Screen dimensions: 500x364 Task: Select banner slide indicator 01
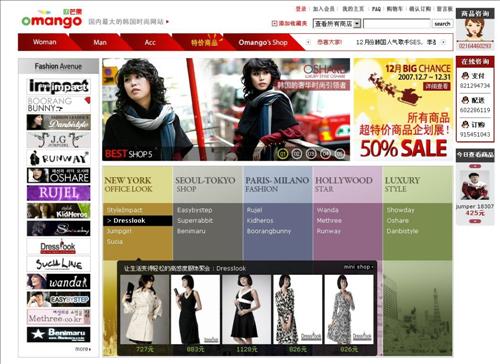click(283, 154)
